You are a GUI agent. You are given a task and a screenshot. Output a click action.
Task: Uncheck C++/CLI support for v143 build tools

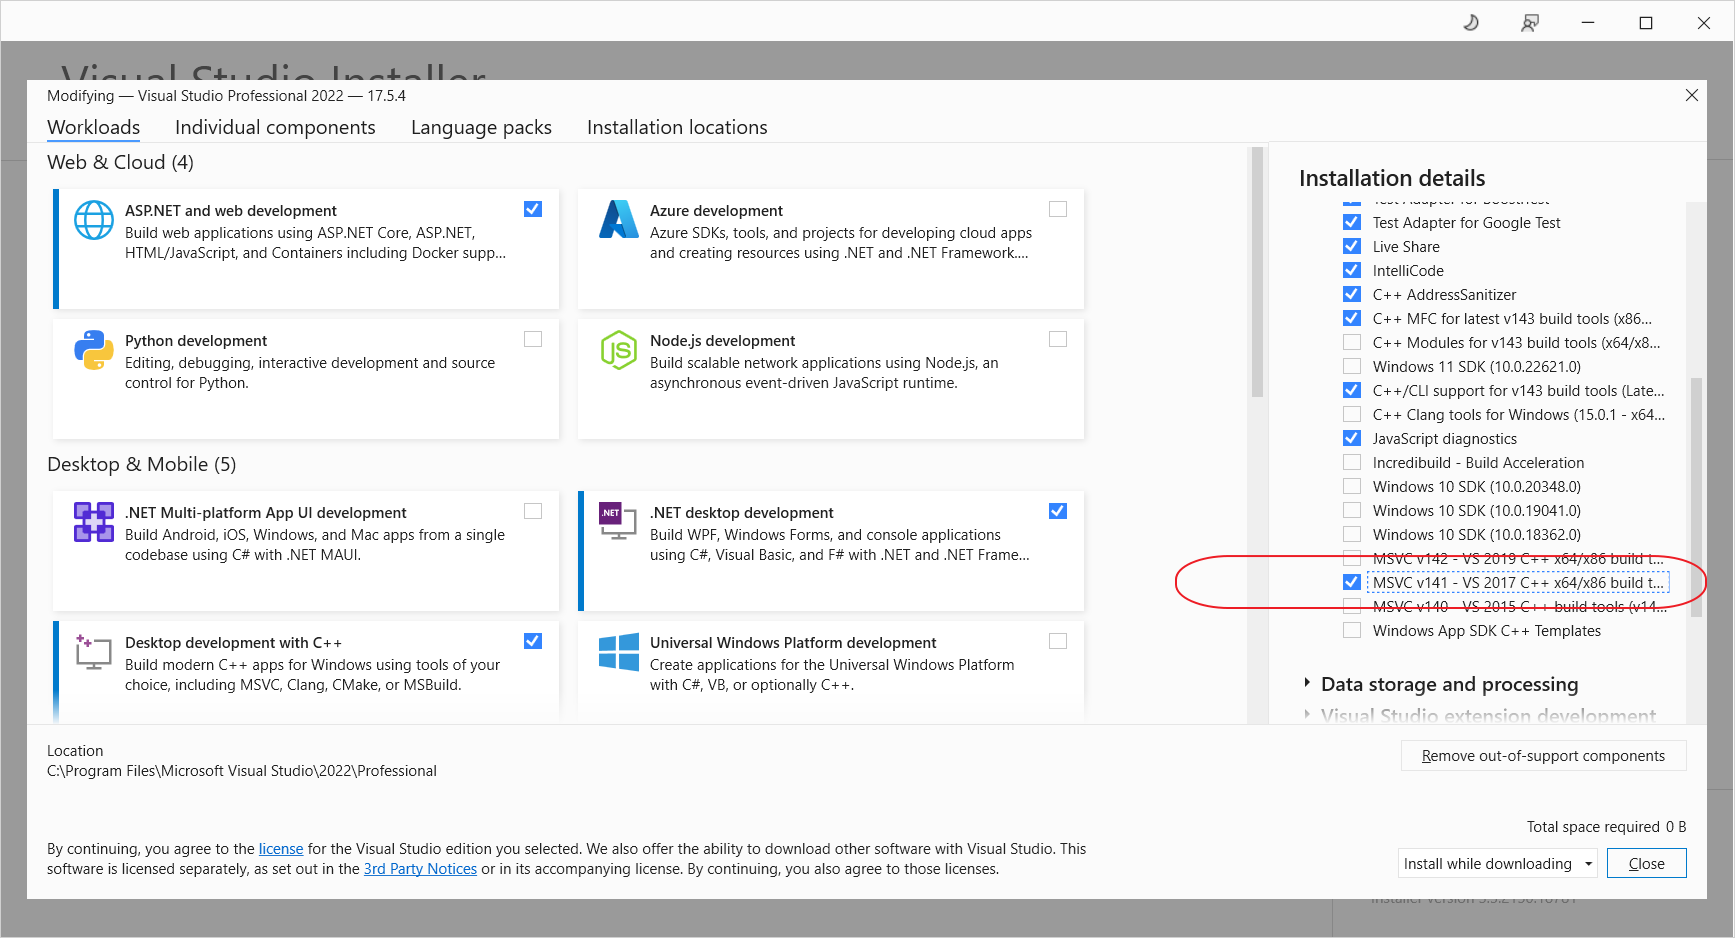(1352, 390)
